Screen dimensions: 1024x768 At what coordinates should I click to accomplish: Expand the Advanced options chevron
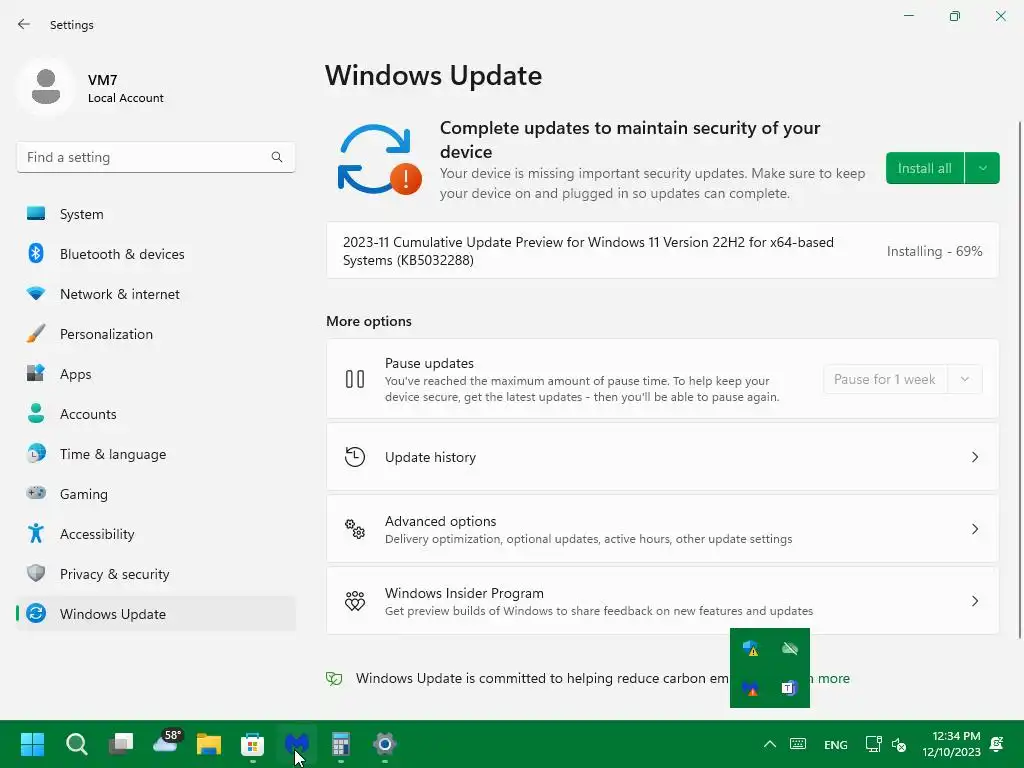pyautogui.click(x=974, y=529)
